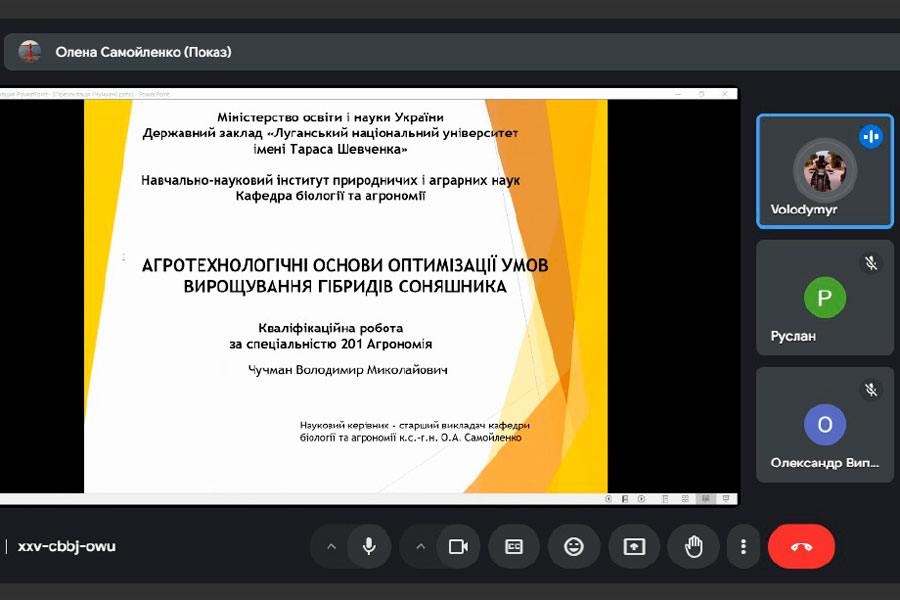Screen dimensions: 900x600
Task: Click the green Р avatar for Руслан
Action: [x=825, y=297]
